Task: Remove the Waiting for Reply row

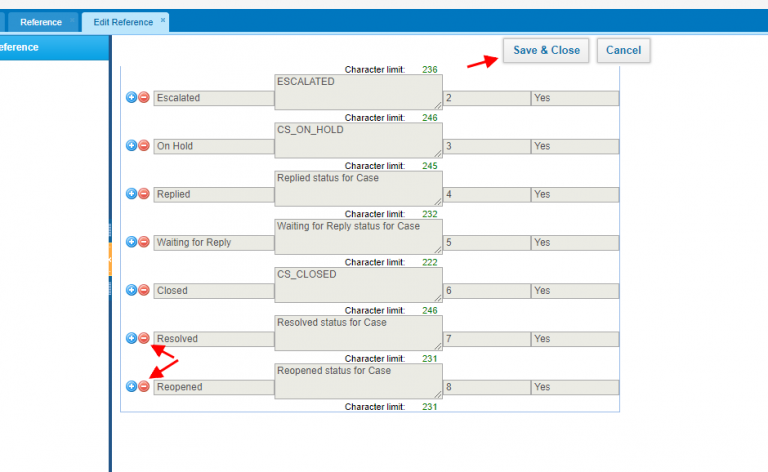Action: pos(144,242)
